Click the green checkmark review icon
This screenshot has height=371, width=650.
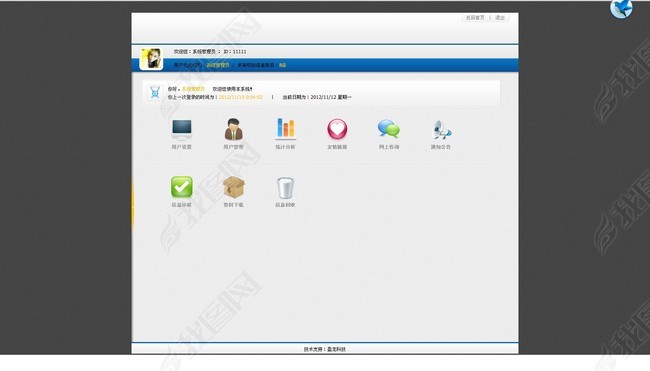click(182, 187)
